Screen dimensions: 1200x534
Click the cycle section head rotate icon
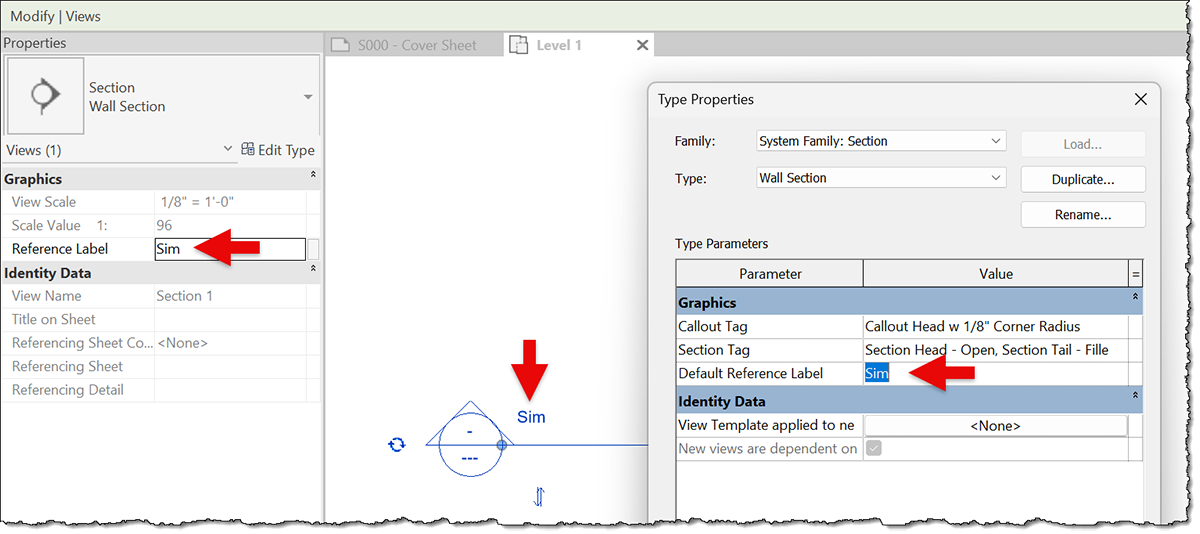[x=397, y=444]
